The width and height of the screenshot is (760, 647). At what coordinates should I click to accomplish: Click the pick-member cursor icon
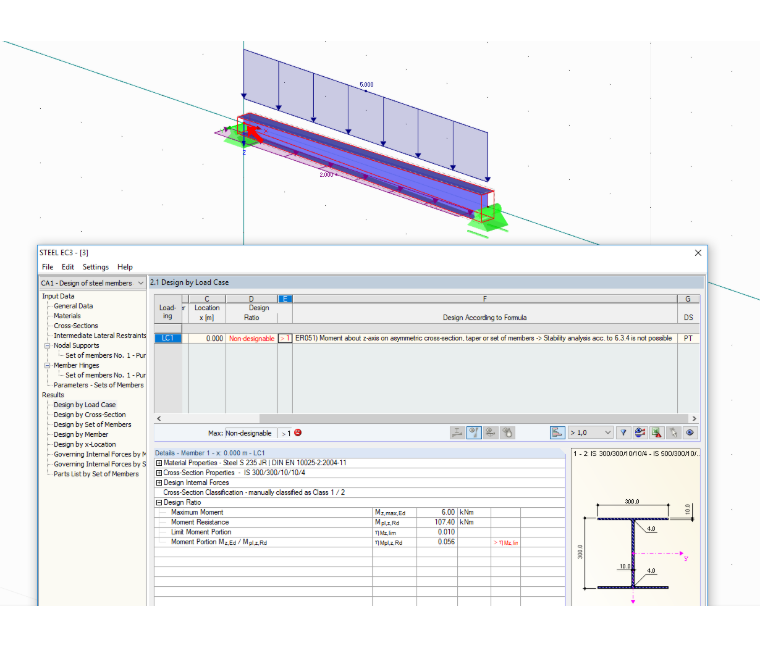[673, 433]
